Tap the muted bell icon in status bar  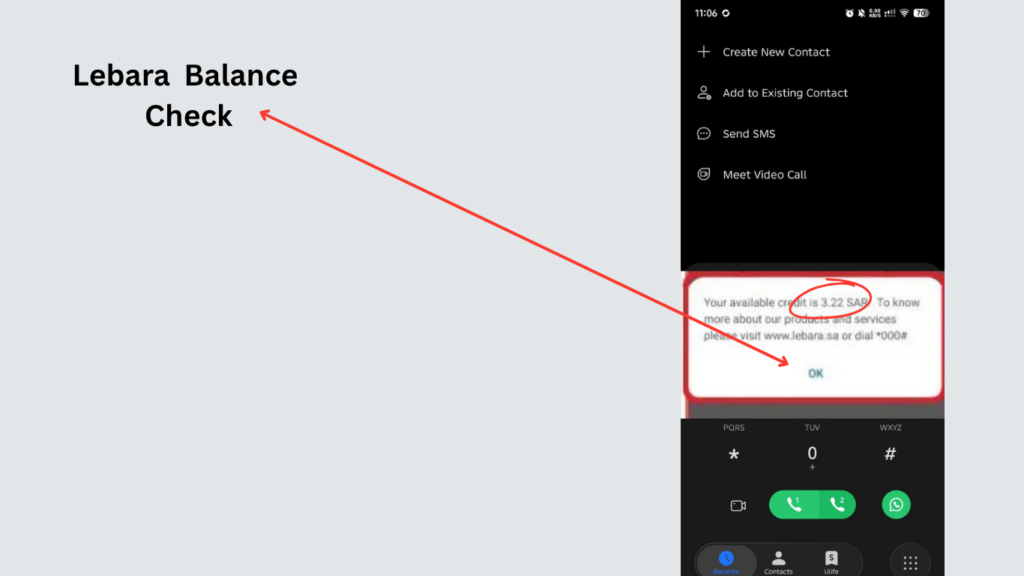click(x=861, y=13)
